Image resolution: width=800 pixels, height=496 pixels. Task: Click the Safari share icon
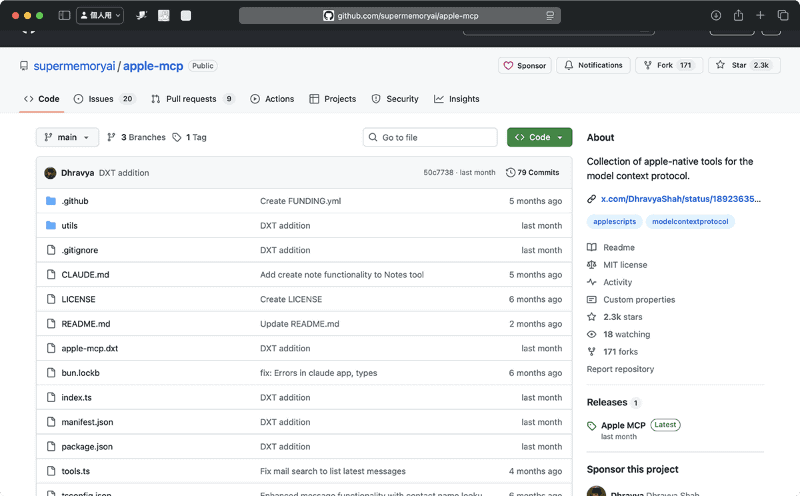(738, 15)
